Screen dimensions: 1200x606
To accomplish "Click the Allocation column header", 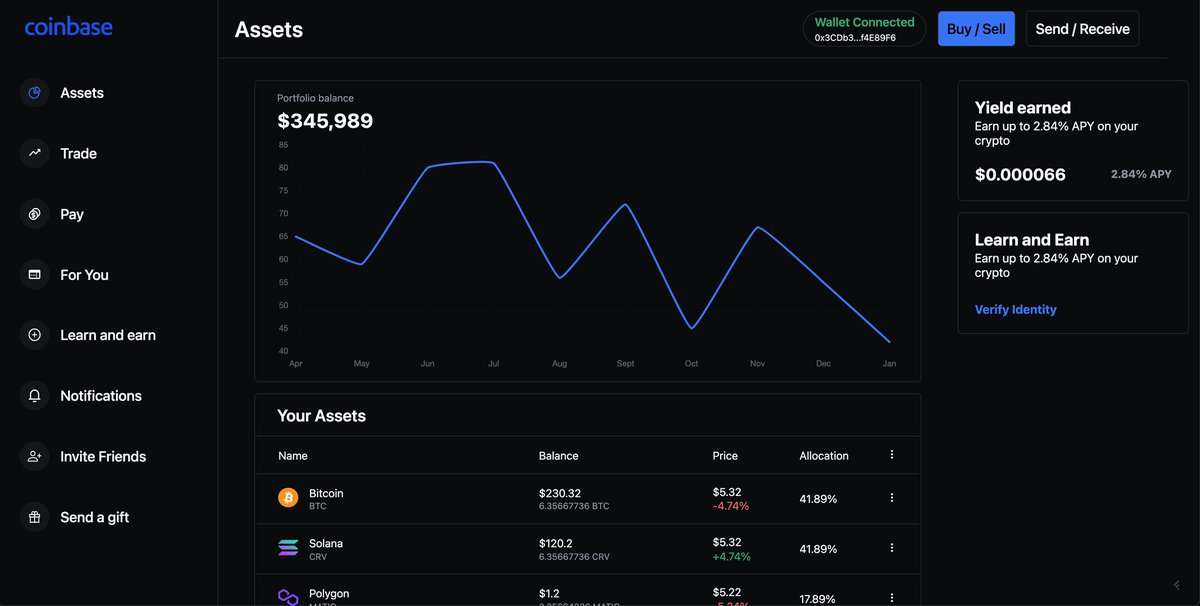I will 824,455.
